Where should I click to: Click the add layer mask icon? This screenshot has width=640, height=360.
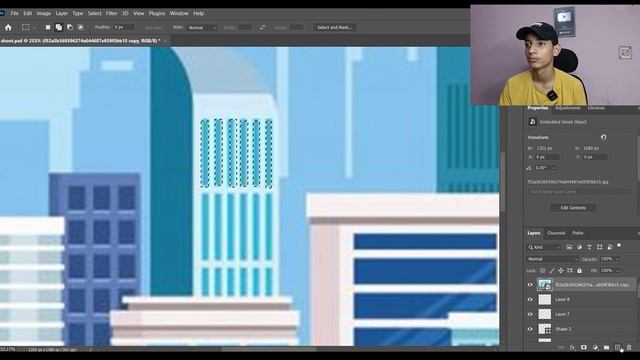coord(584,347)
